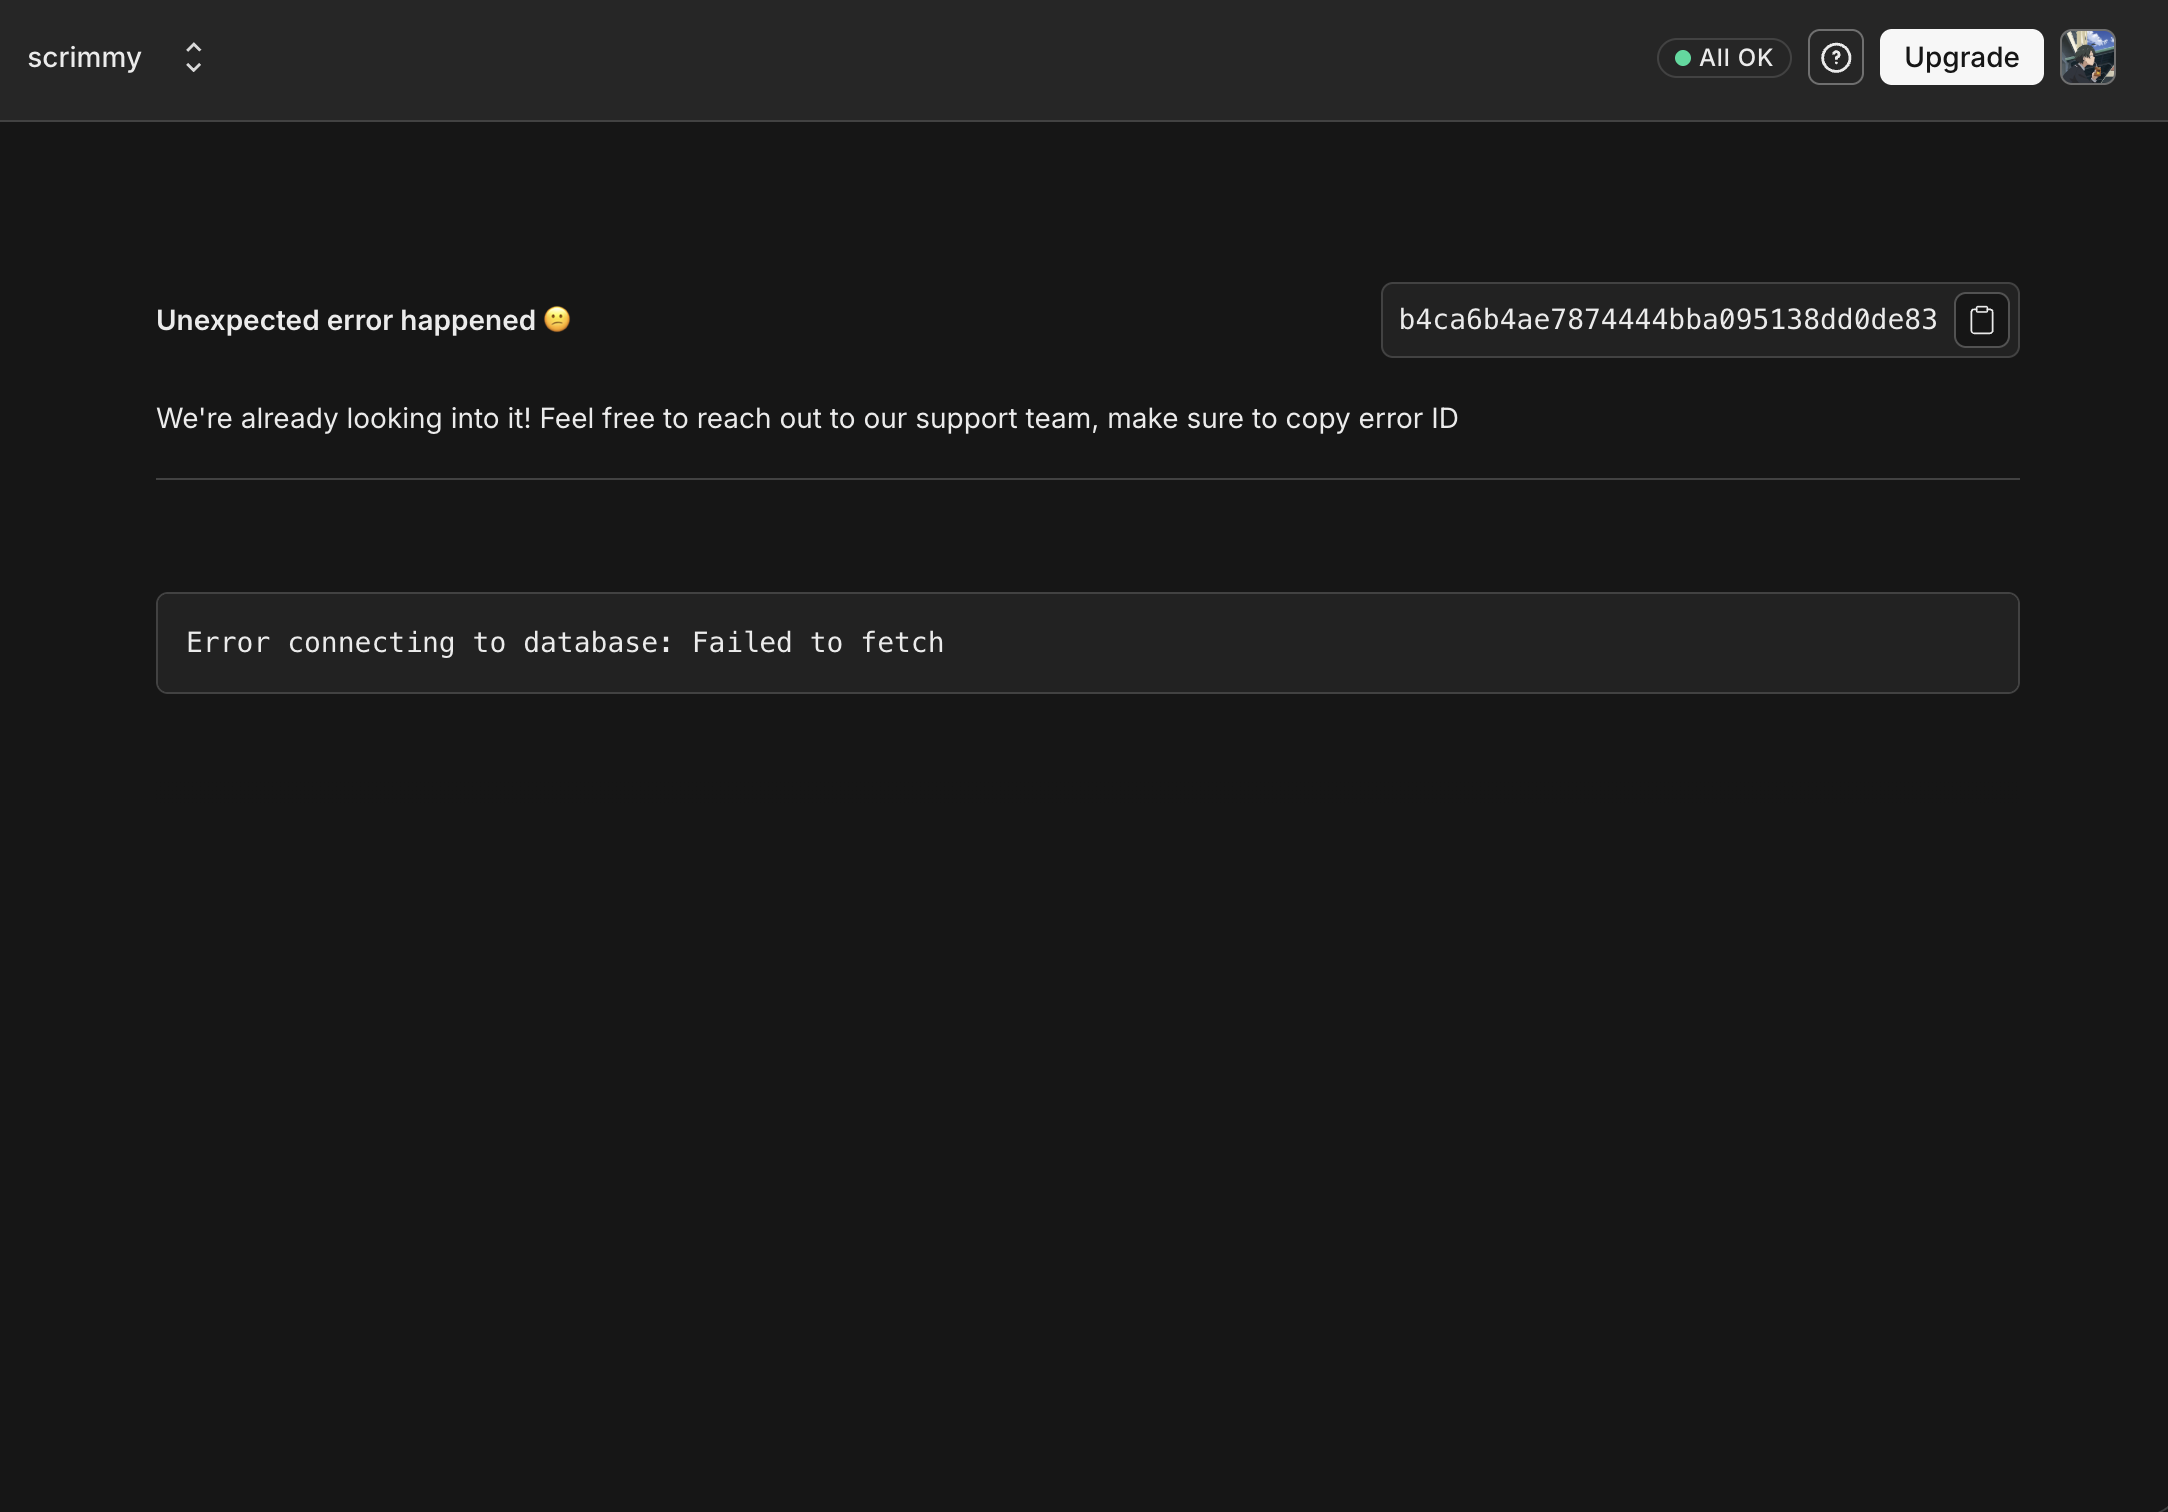The height and width of the screenshot is (1512, 2168).
Task: Click the Unexpected error happened heading
Action: pos(346,320)
